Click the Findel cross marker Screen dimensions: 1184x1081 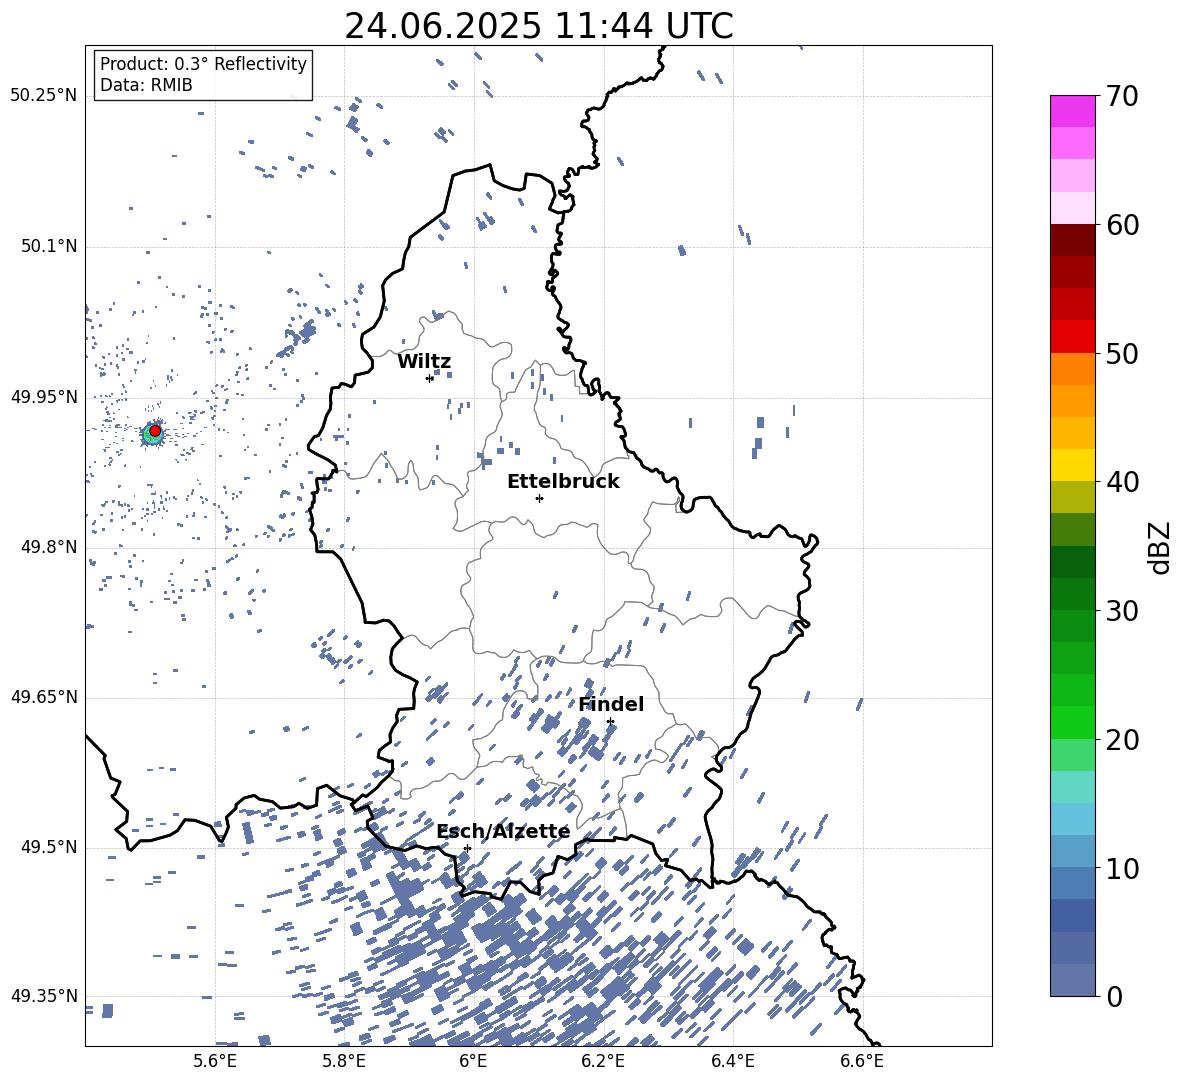610,722
